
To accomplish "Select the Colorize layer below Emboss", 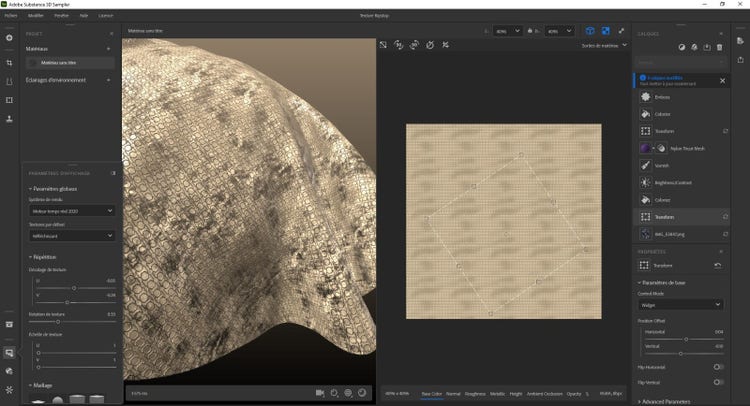I will 661,114.
